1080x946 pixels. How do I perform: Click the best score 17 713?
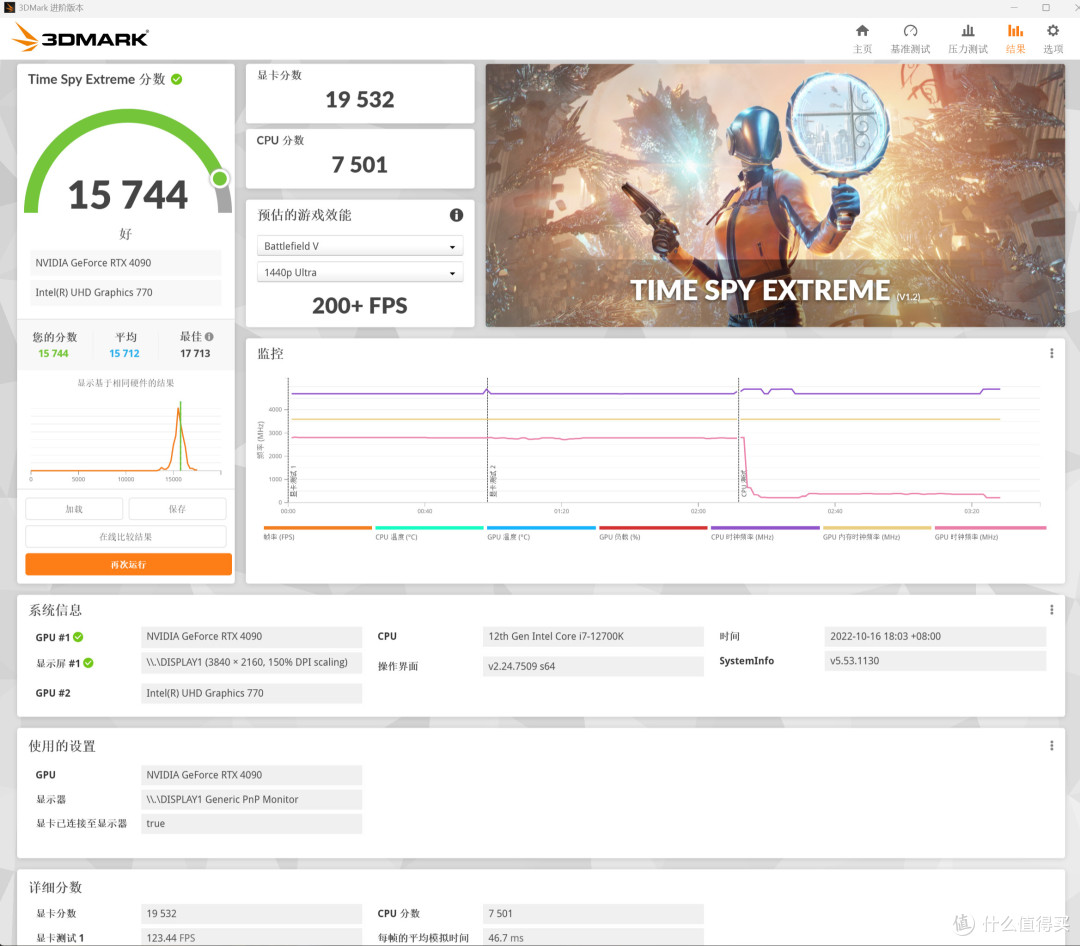[195, 353]
